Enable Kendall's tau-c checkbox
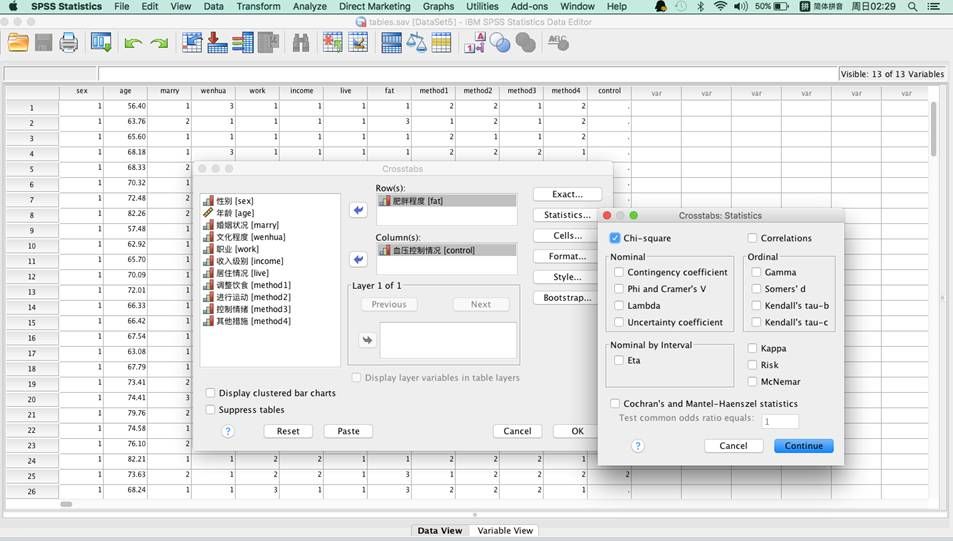This screenshot has height=541, width=953. pos(756,322)
